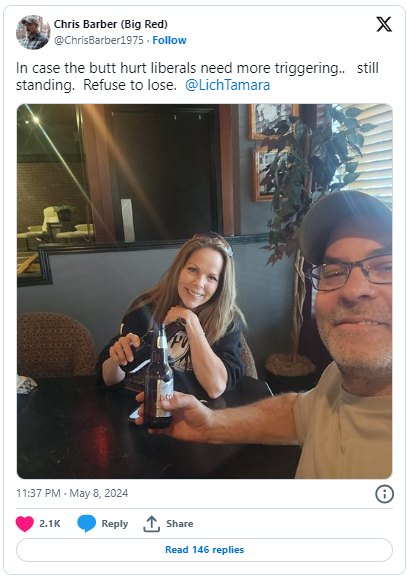The height and width of the screenshot is (575, 407).
Task: Like the tweet with the heart icon
Action: click(x=25, y=523)
